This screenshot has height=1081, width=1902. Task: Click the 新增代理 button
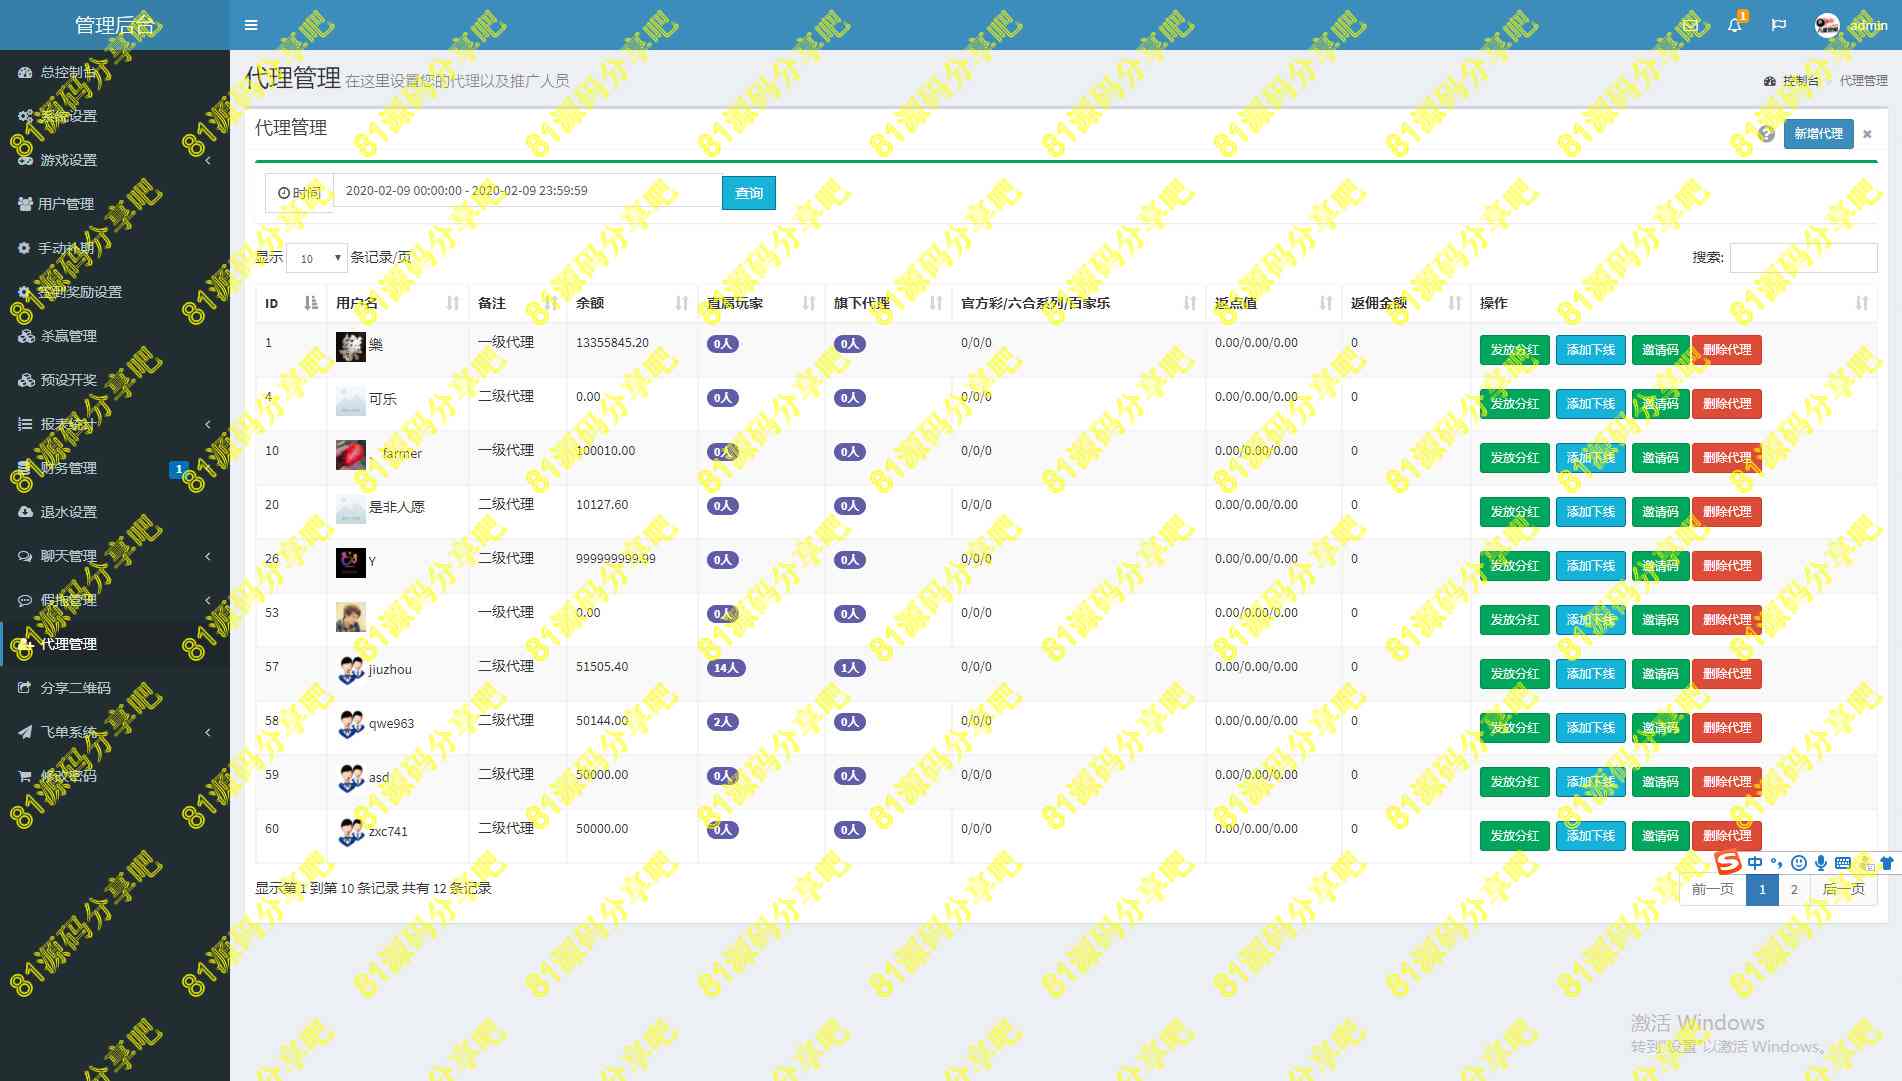point(1817,134)
